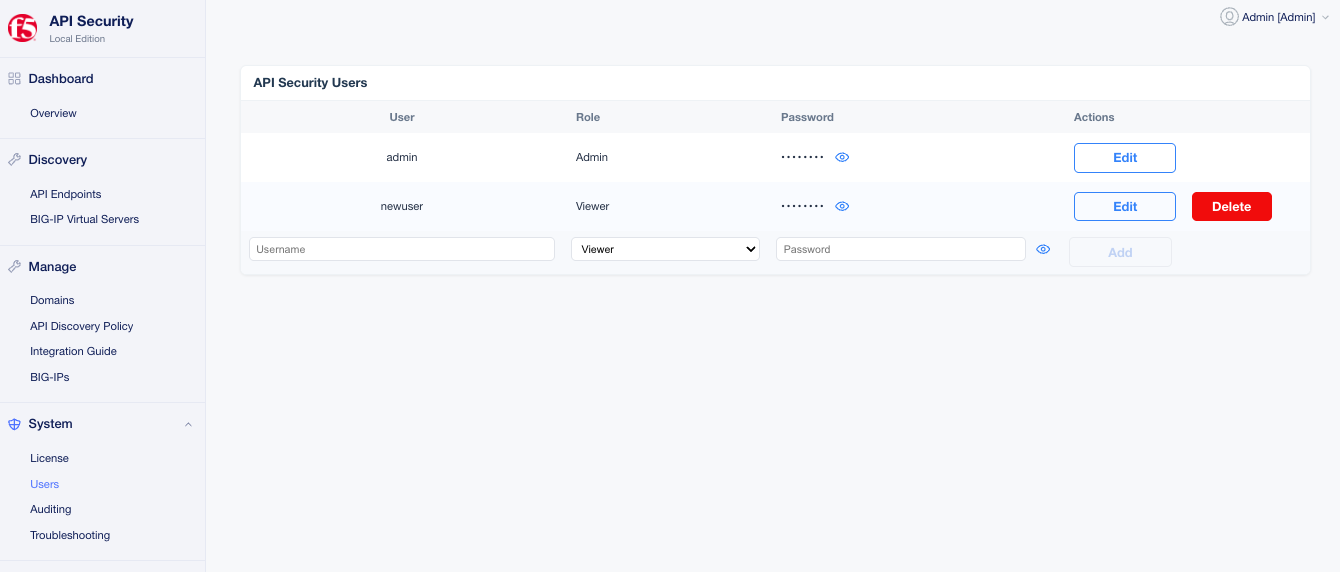Click the Discovery wrench icon
The height and width of the screenshot is (572, 1340).
pos(14,160)
